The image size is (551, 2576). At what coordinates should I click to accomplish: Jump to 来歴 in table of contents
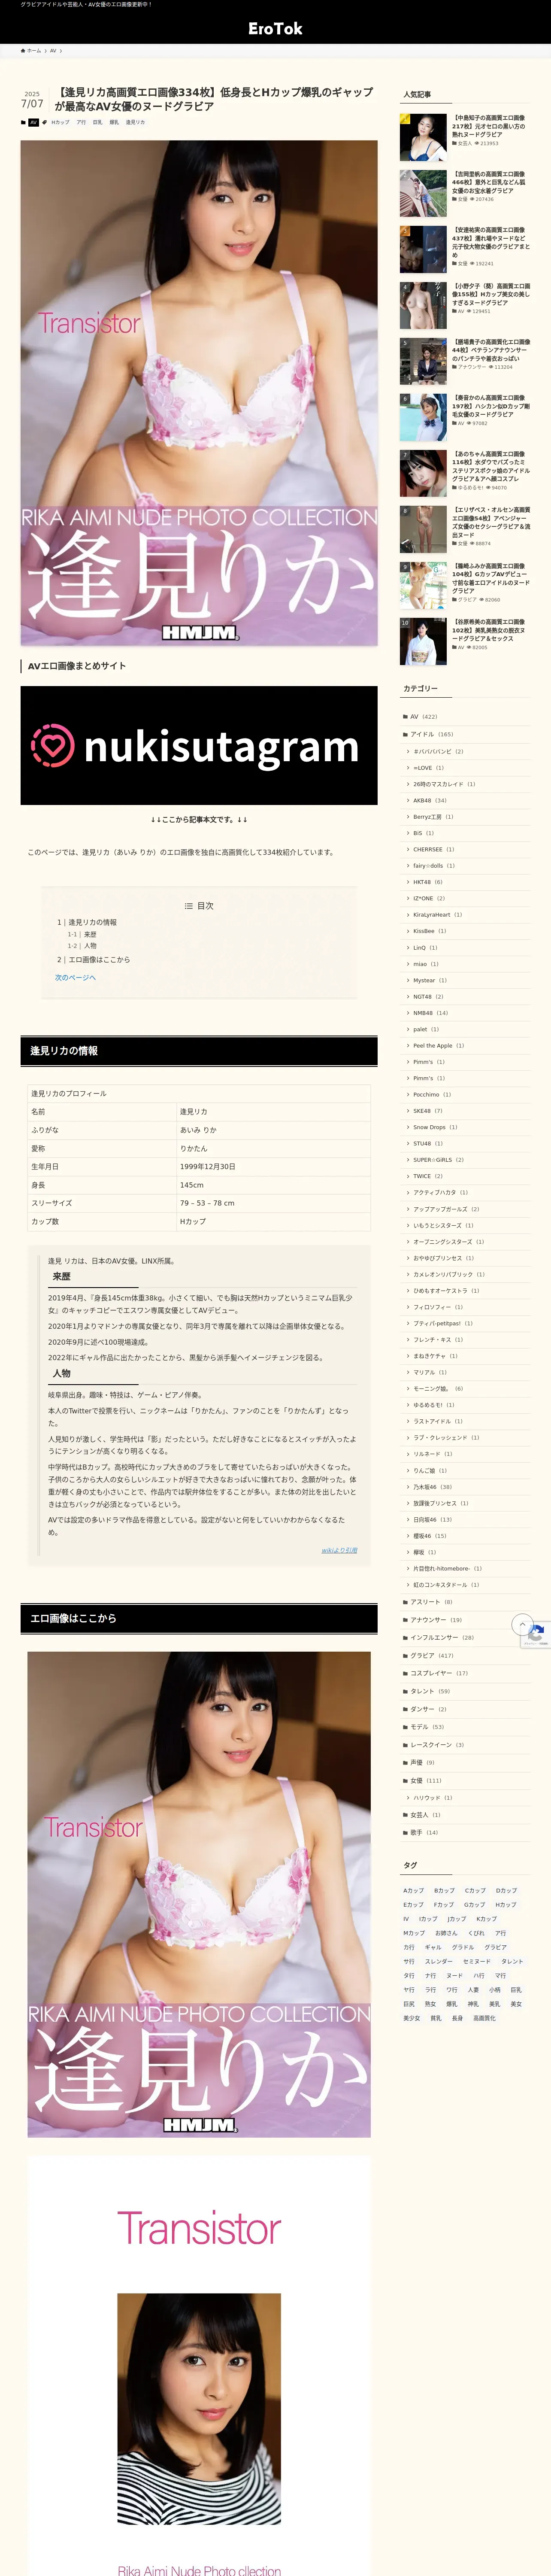90,934
